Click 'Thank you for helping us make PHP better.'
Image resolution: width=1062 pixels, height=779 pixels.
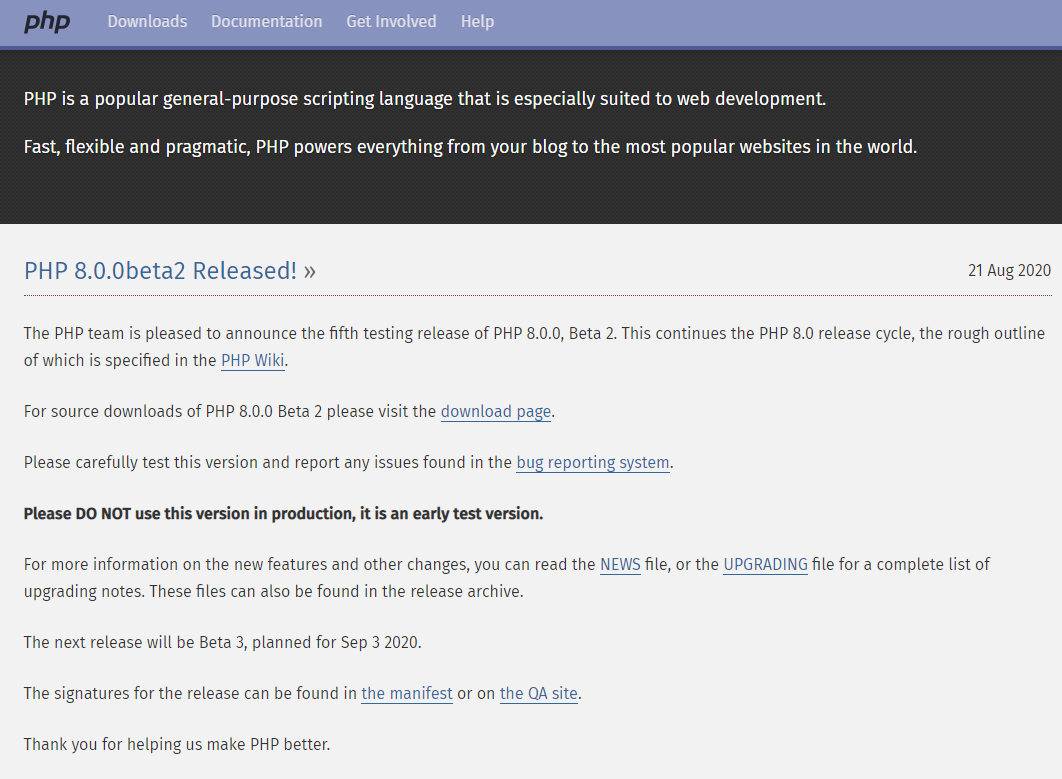177,744
